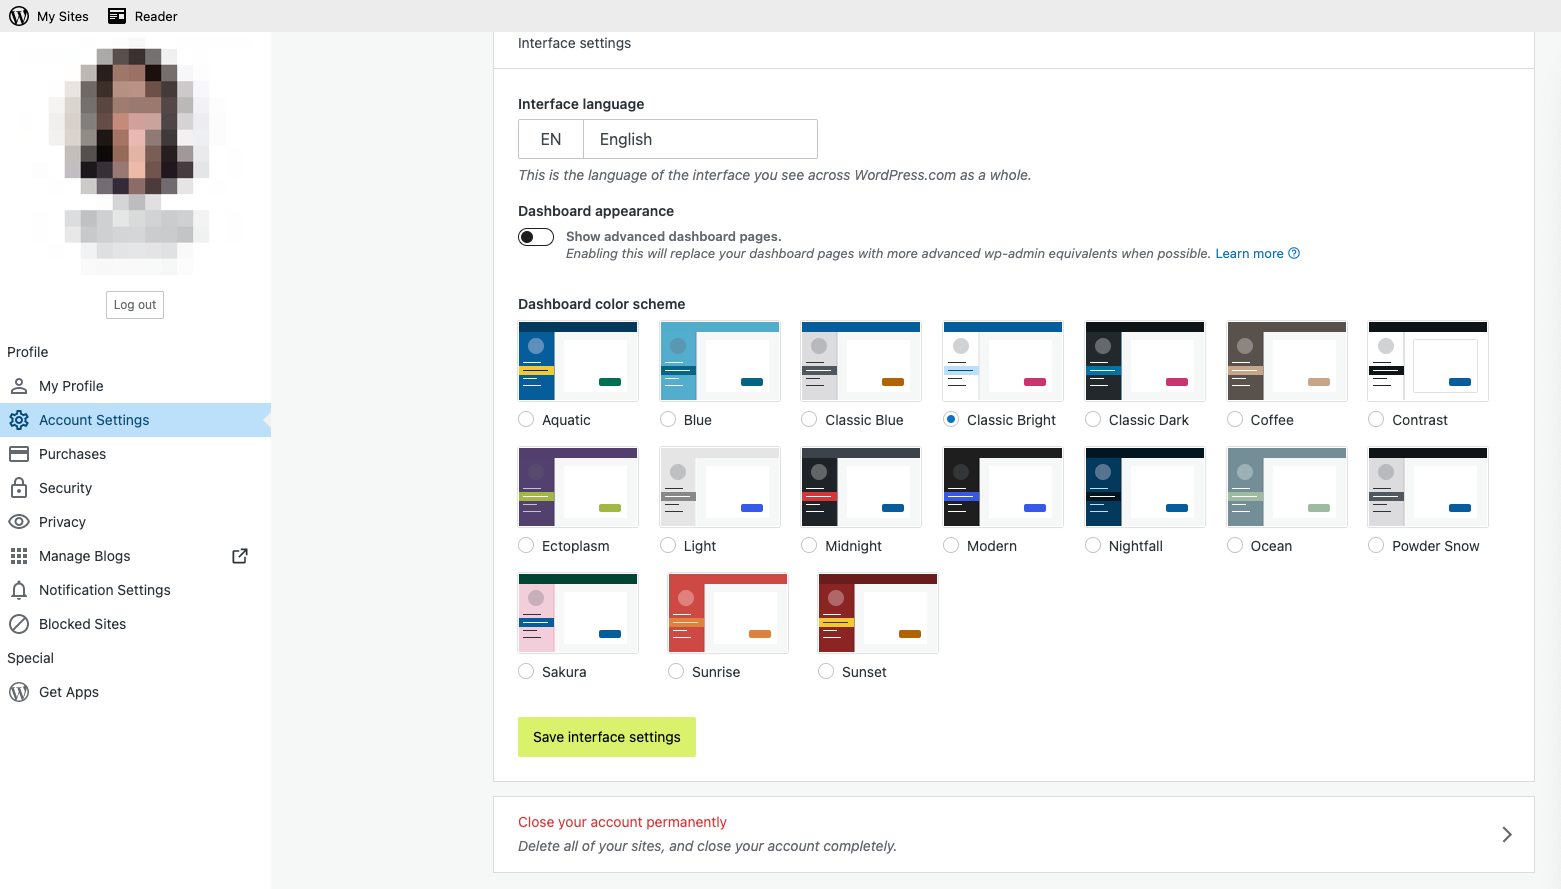Click the Notification Settings bell icon
This screenshot has height=889, width=1561.
click(19, 590)
